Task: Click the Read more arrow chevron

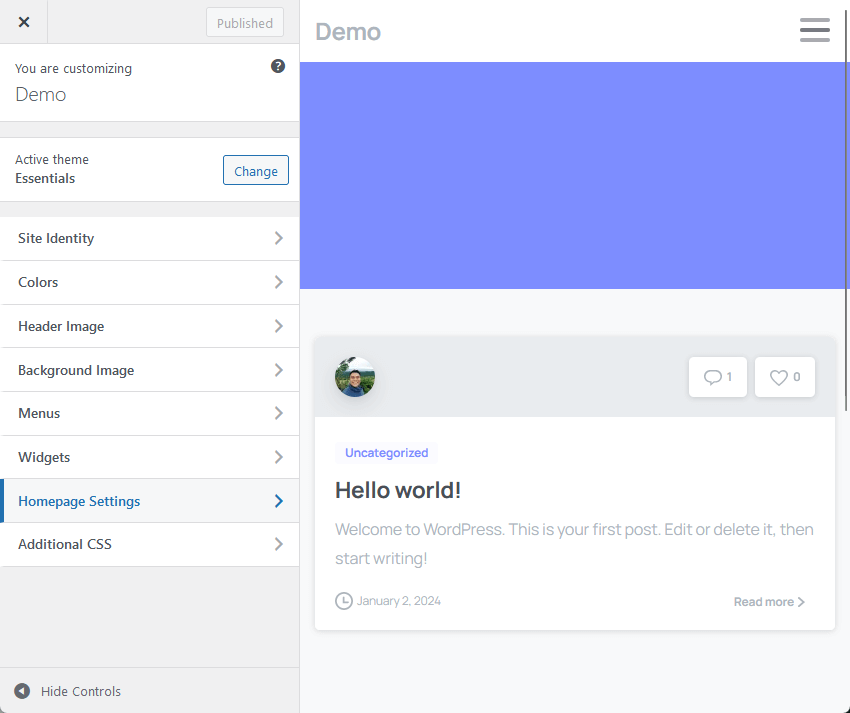Action: click(x=801, y=602)
